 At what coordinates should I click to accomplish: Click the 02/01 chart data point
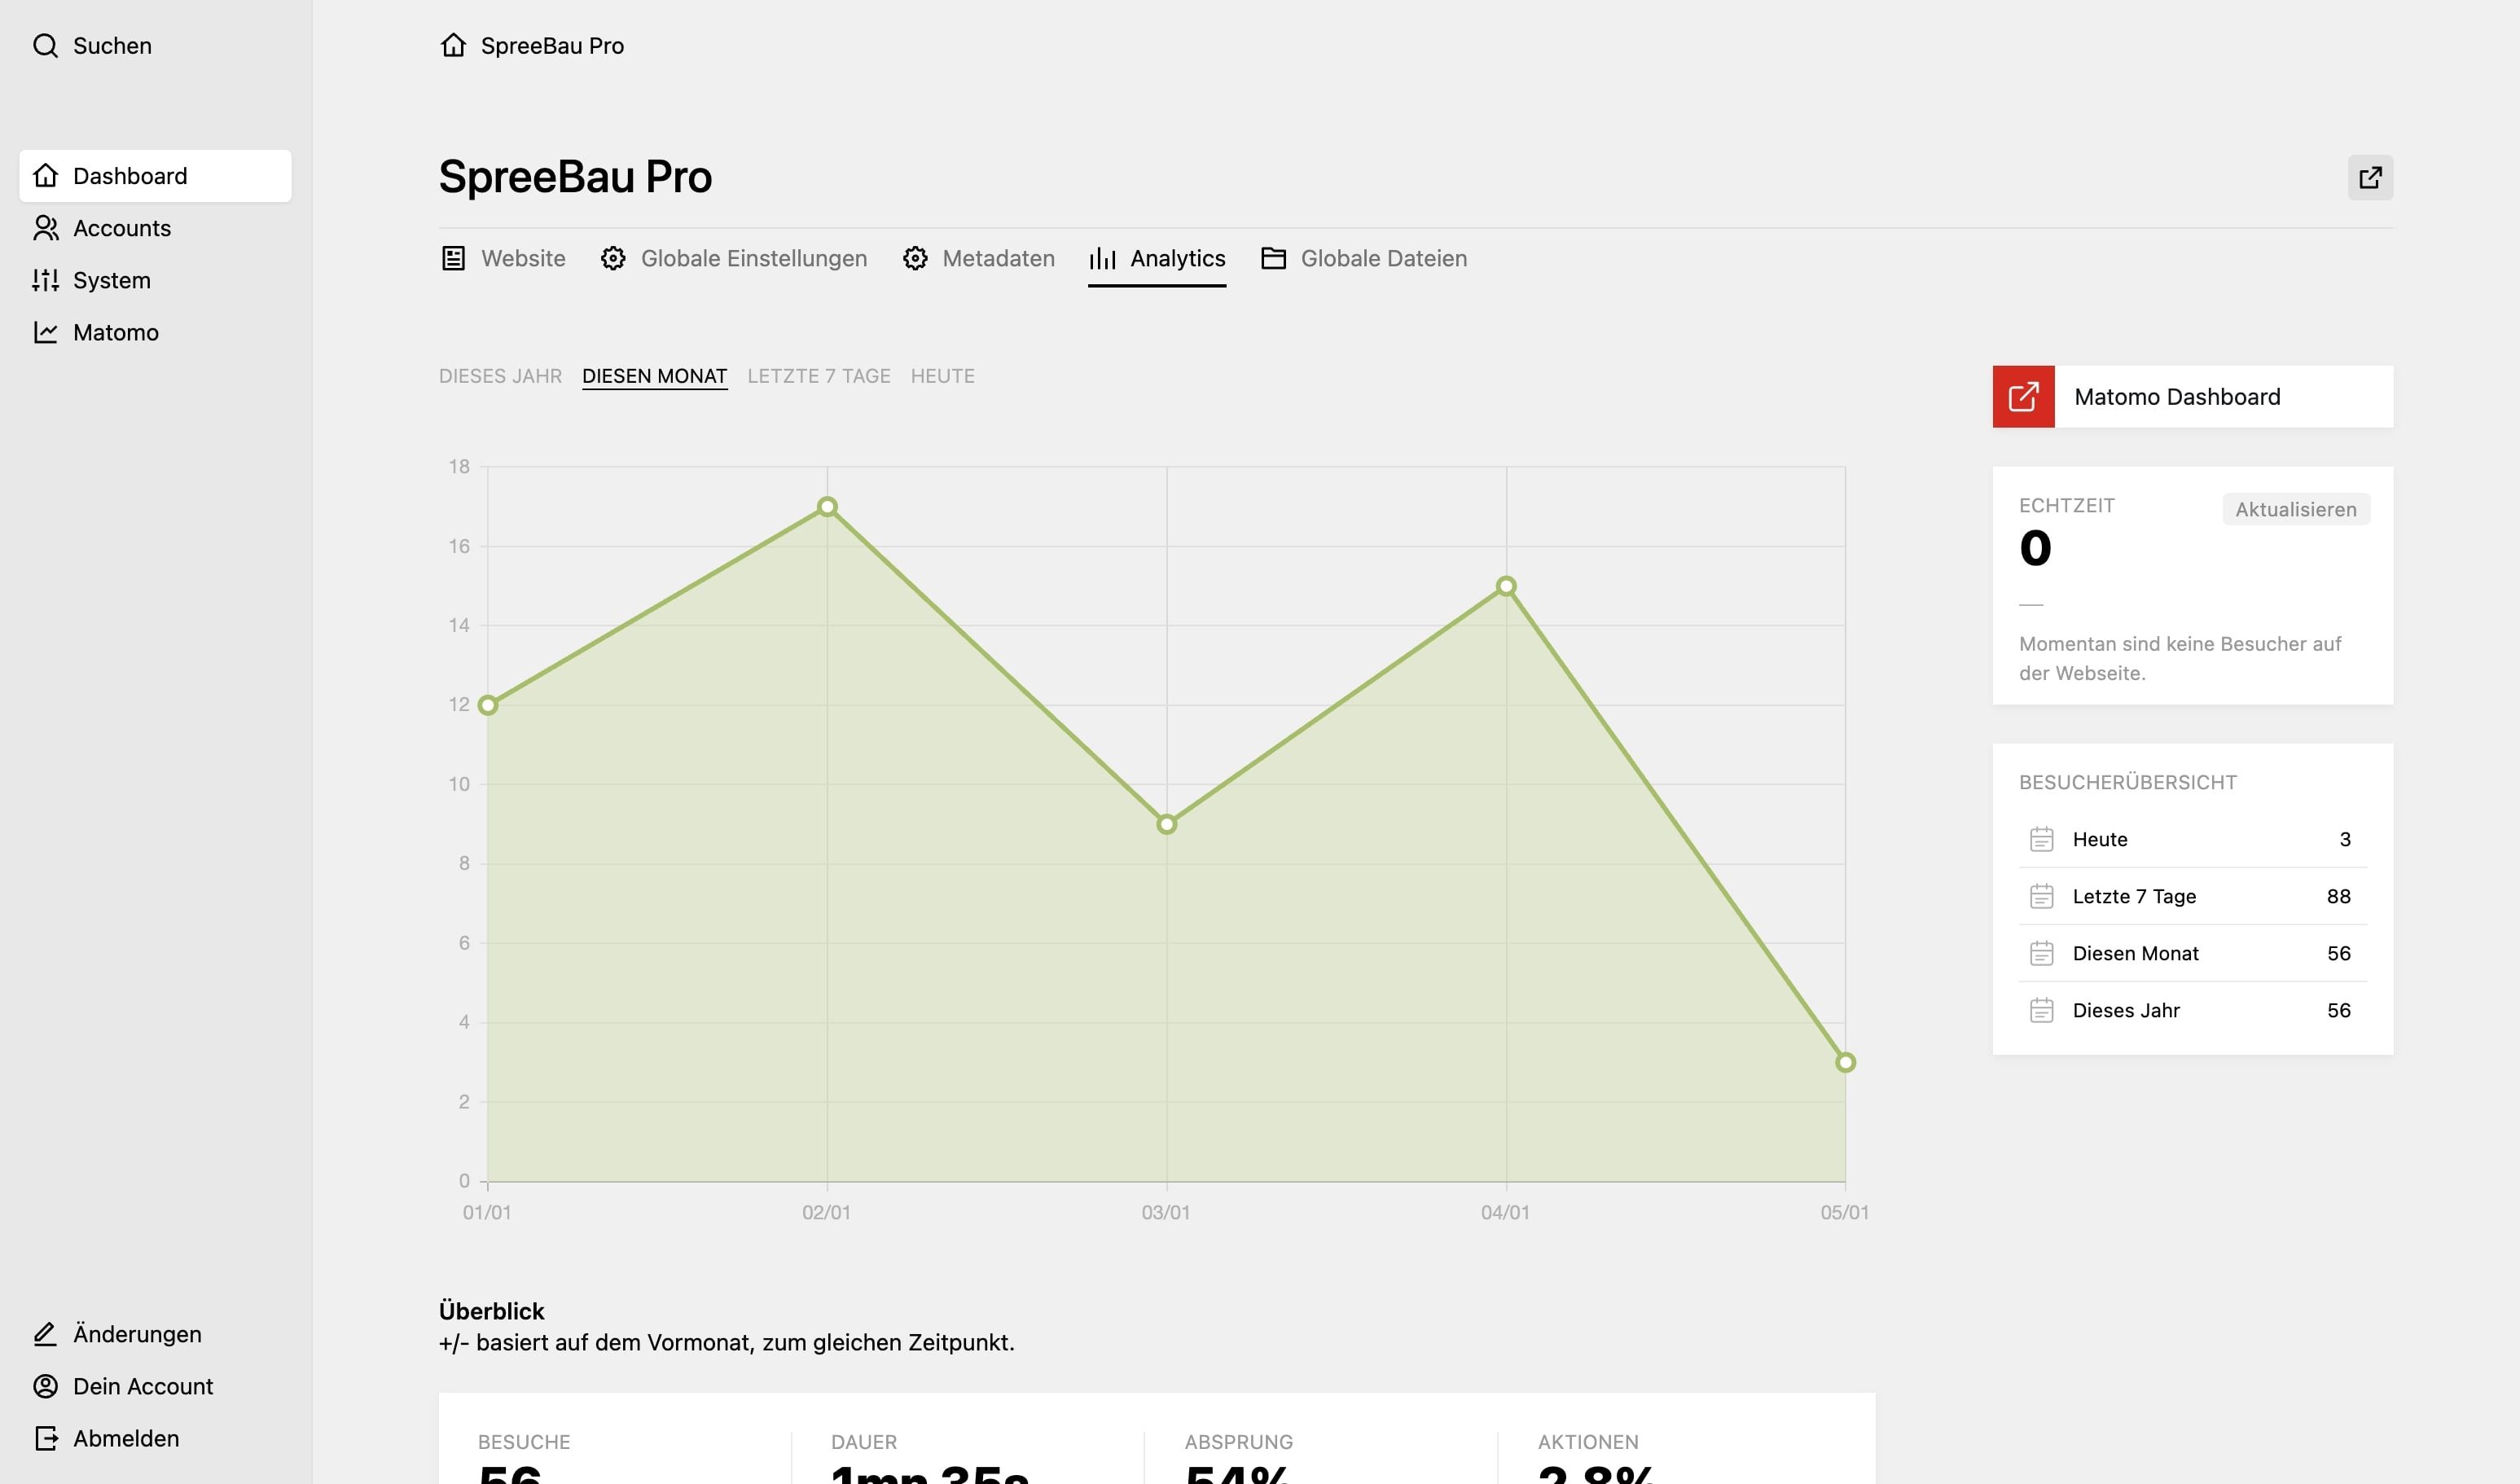click(x=827, y=507)
